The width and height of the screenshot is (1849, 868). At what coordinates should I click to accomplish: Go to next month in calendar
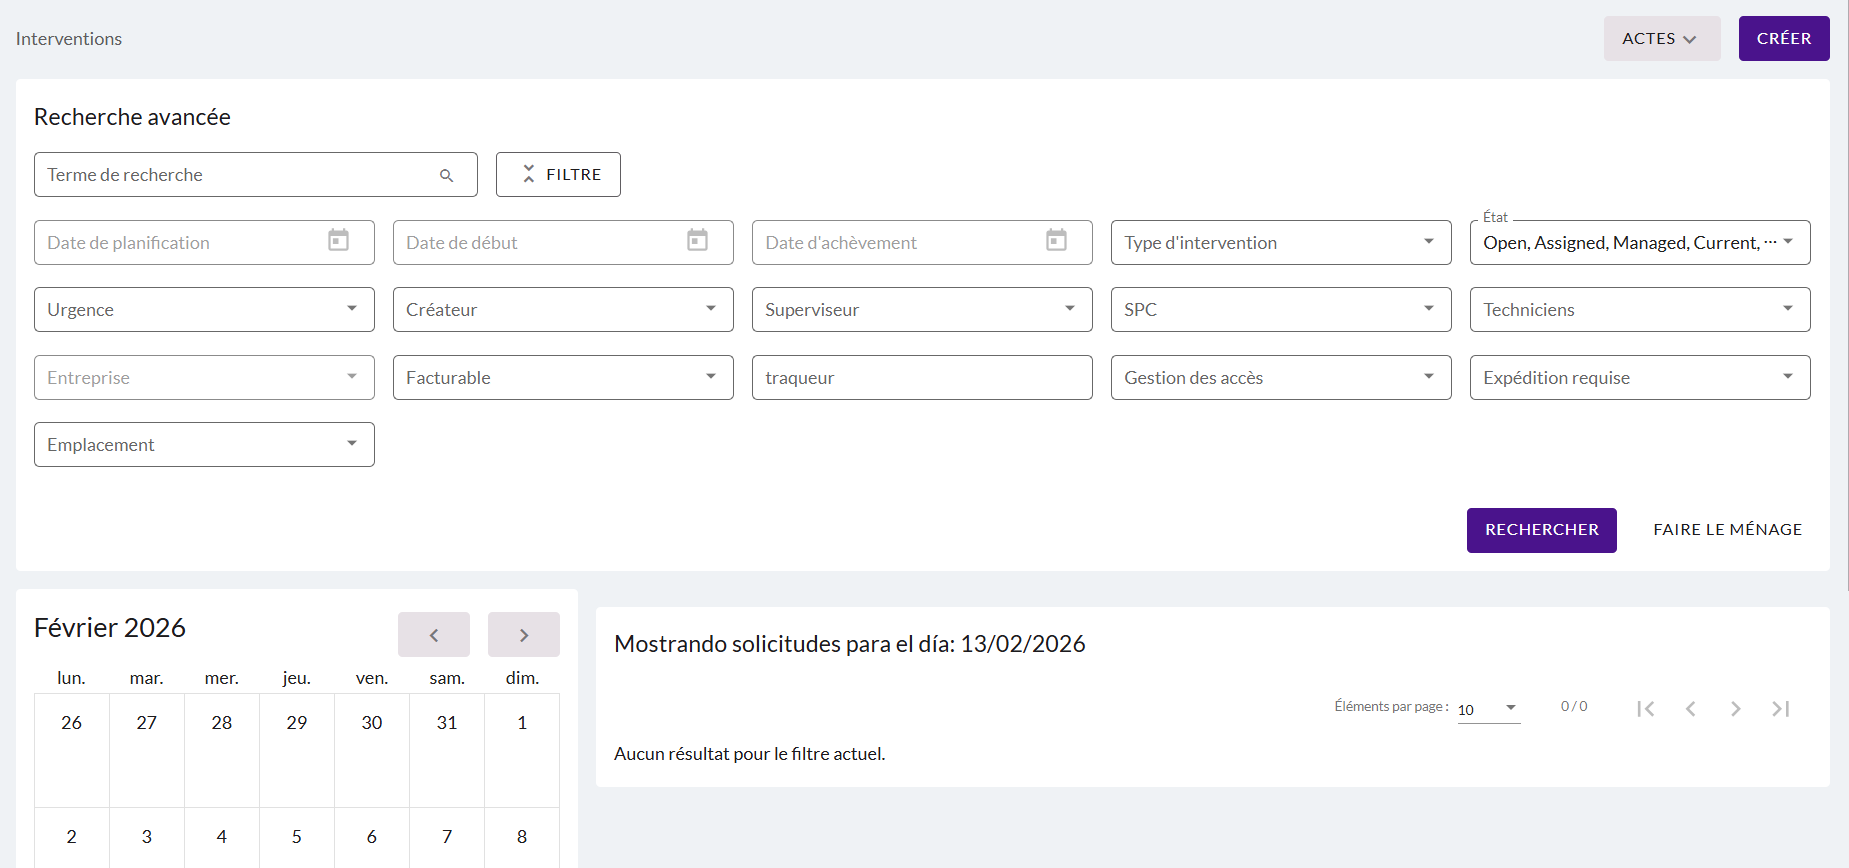coord(523,635)
